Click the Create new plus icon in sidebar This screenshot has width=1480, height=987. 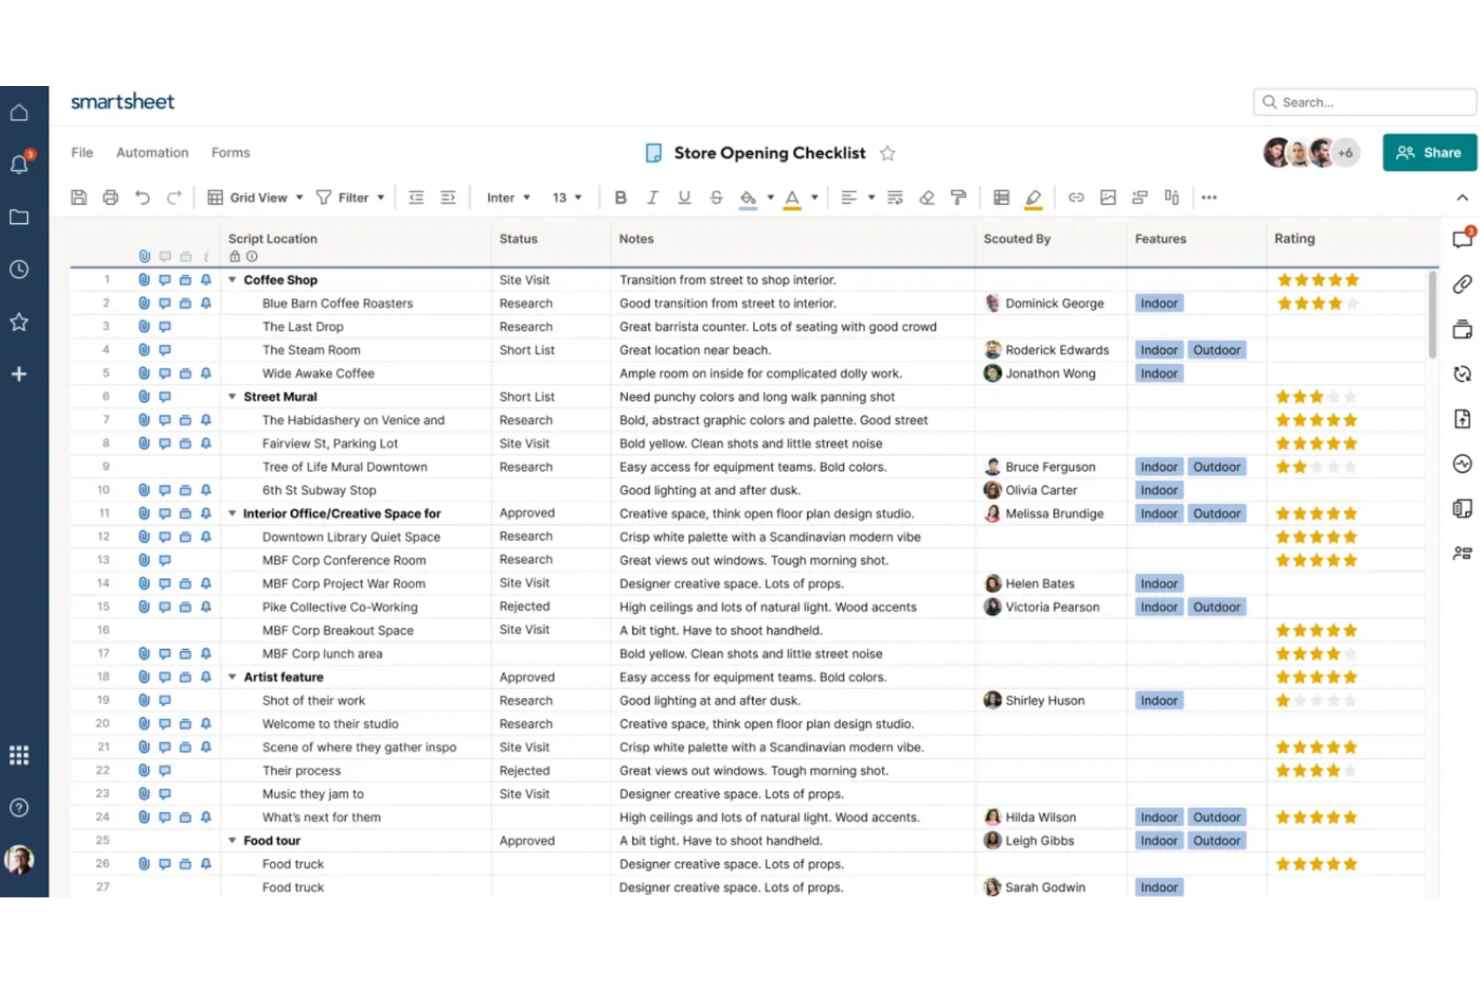click(x=19, y=374)
